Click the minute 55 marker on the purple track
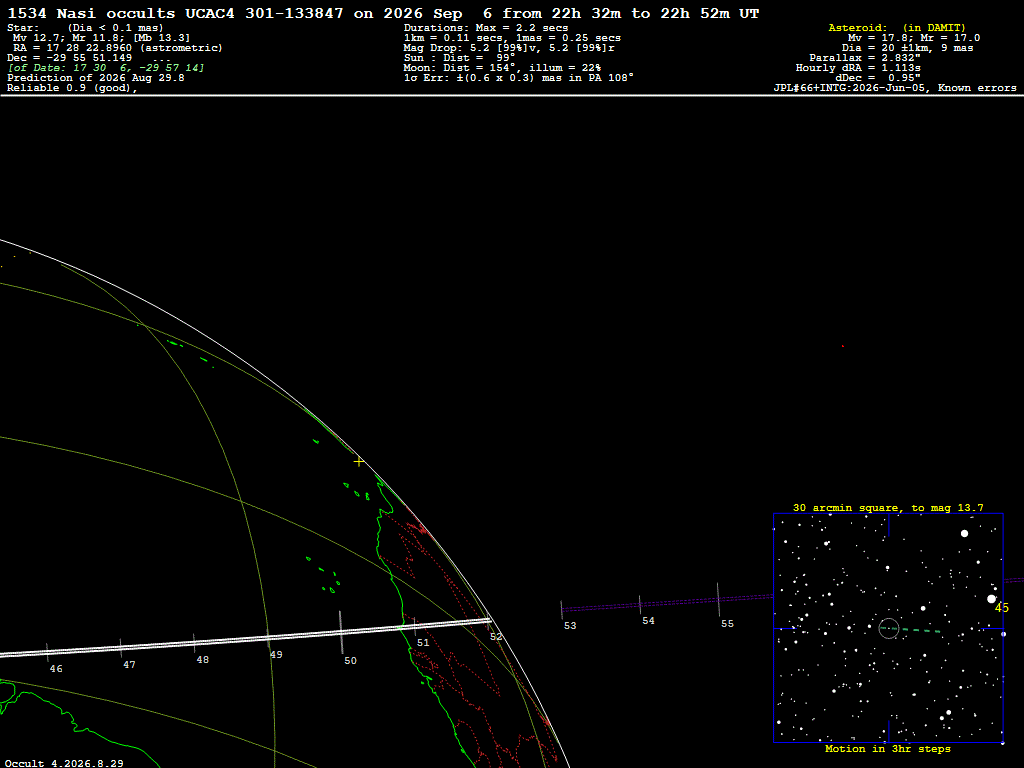The height and width of the screenshot is (768, 1024). pyautogui.click(x=718, y=600)
